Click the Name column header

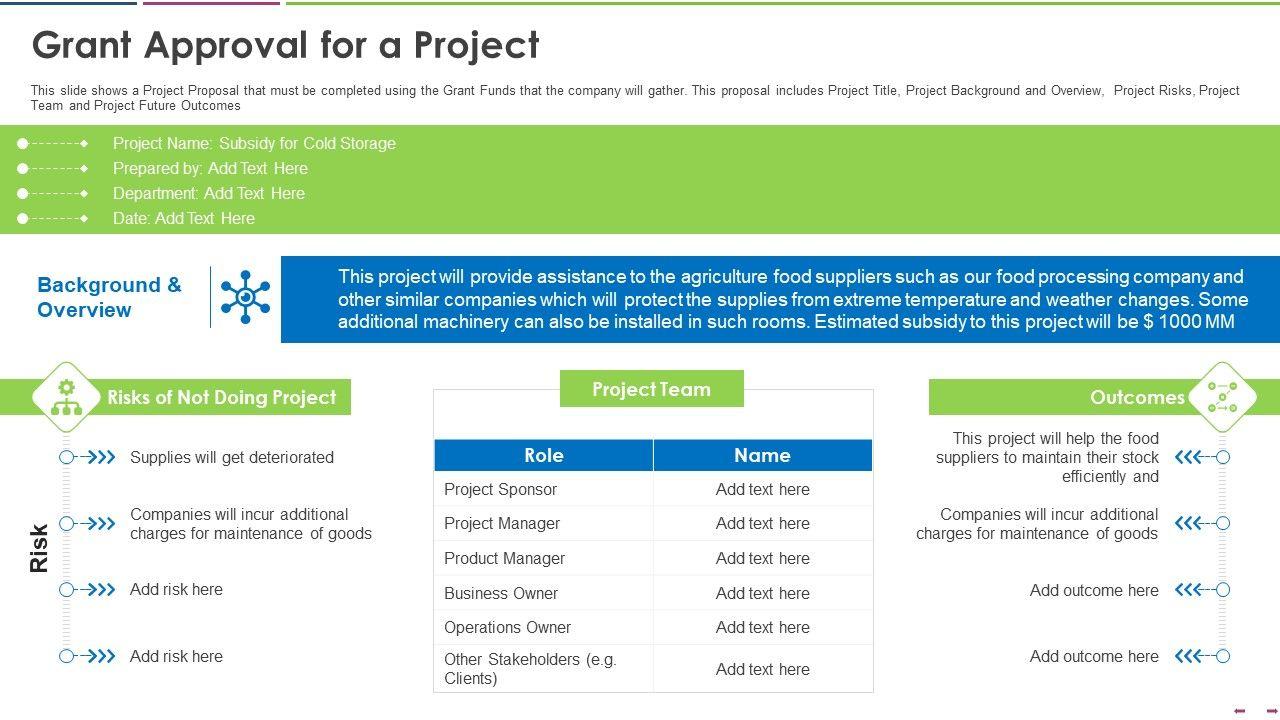coord(762,455)
